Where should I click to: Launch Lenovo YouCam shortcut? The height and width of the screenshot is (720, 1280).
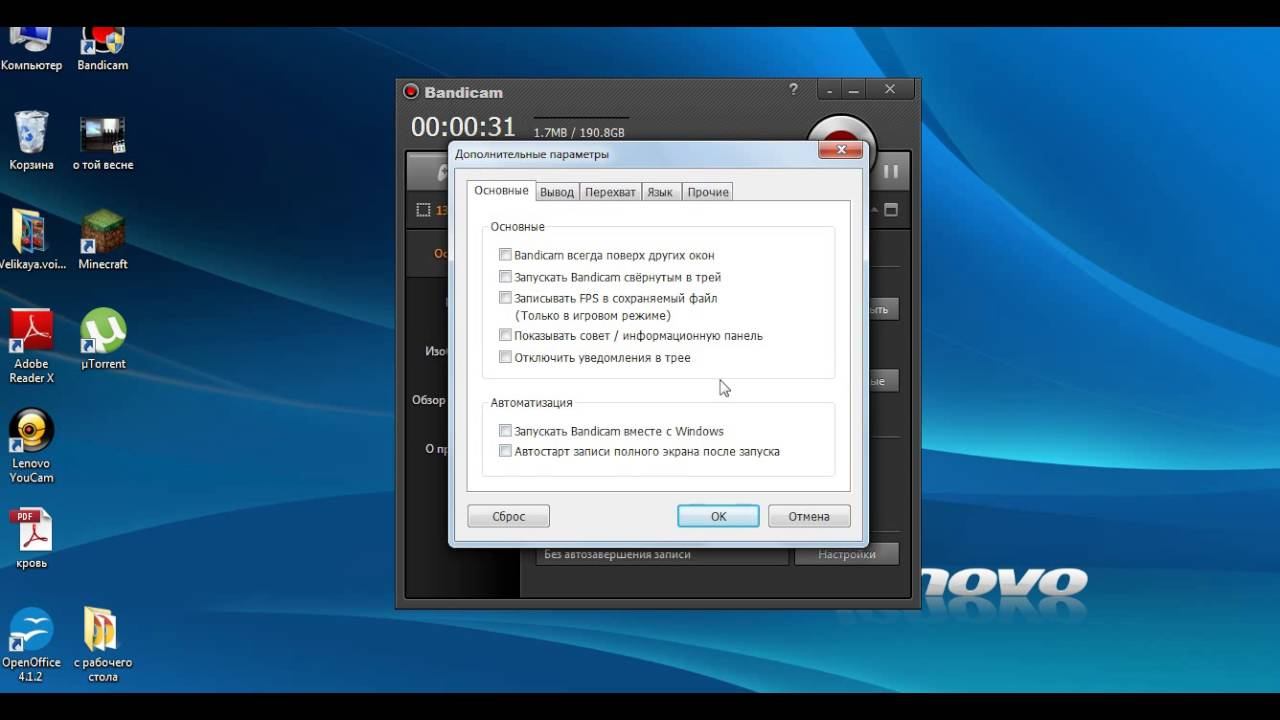click(31, 446)
